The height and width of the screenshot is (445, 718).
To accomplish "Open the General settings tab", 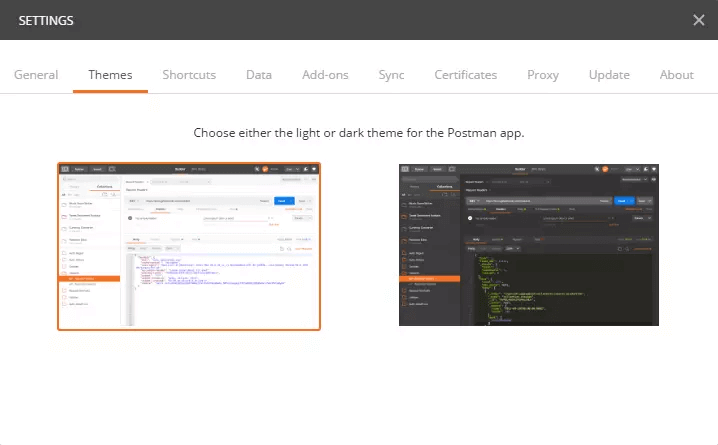I will pyautogui.click(x=36, y=75).
